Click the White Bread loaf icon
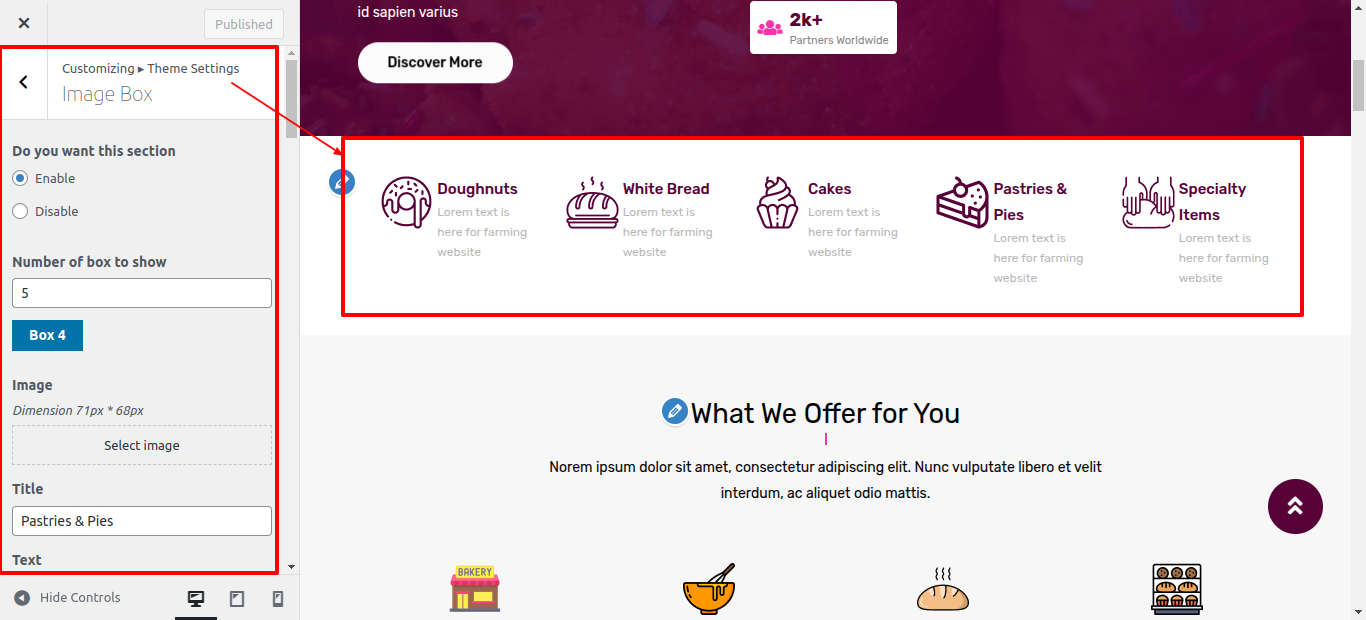Image resolution: width=1366 pixels, height=620 pixels. click(x=592, y=202)
